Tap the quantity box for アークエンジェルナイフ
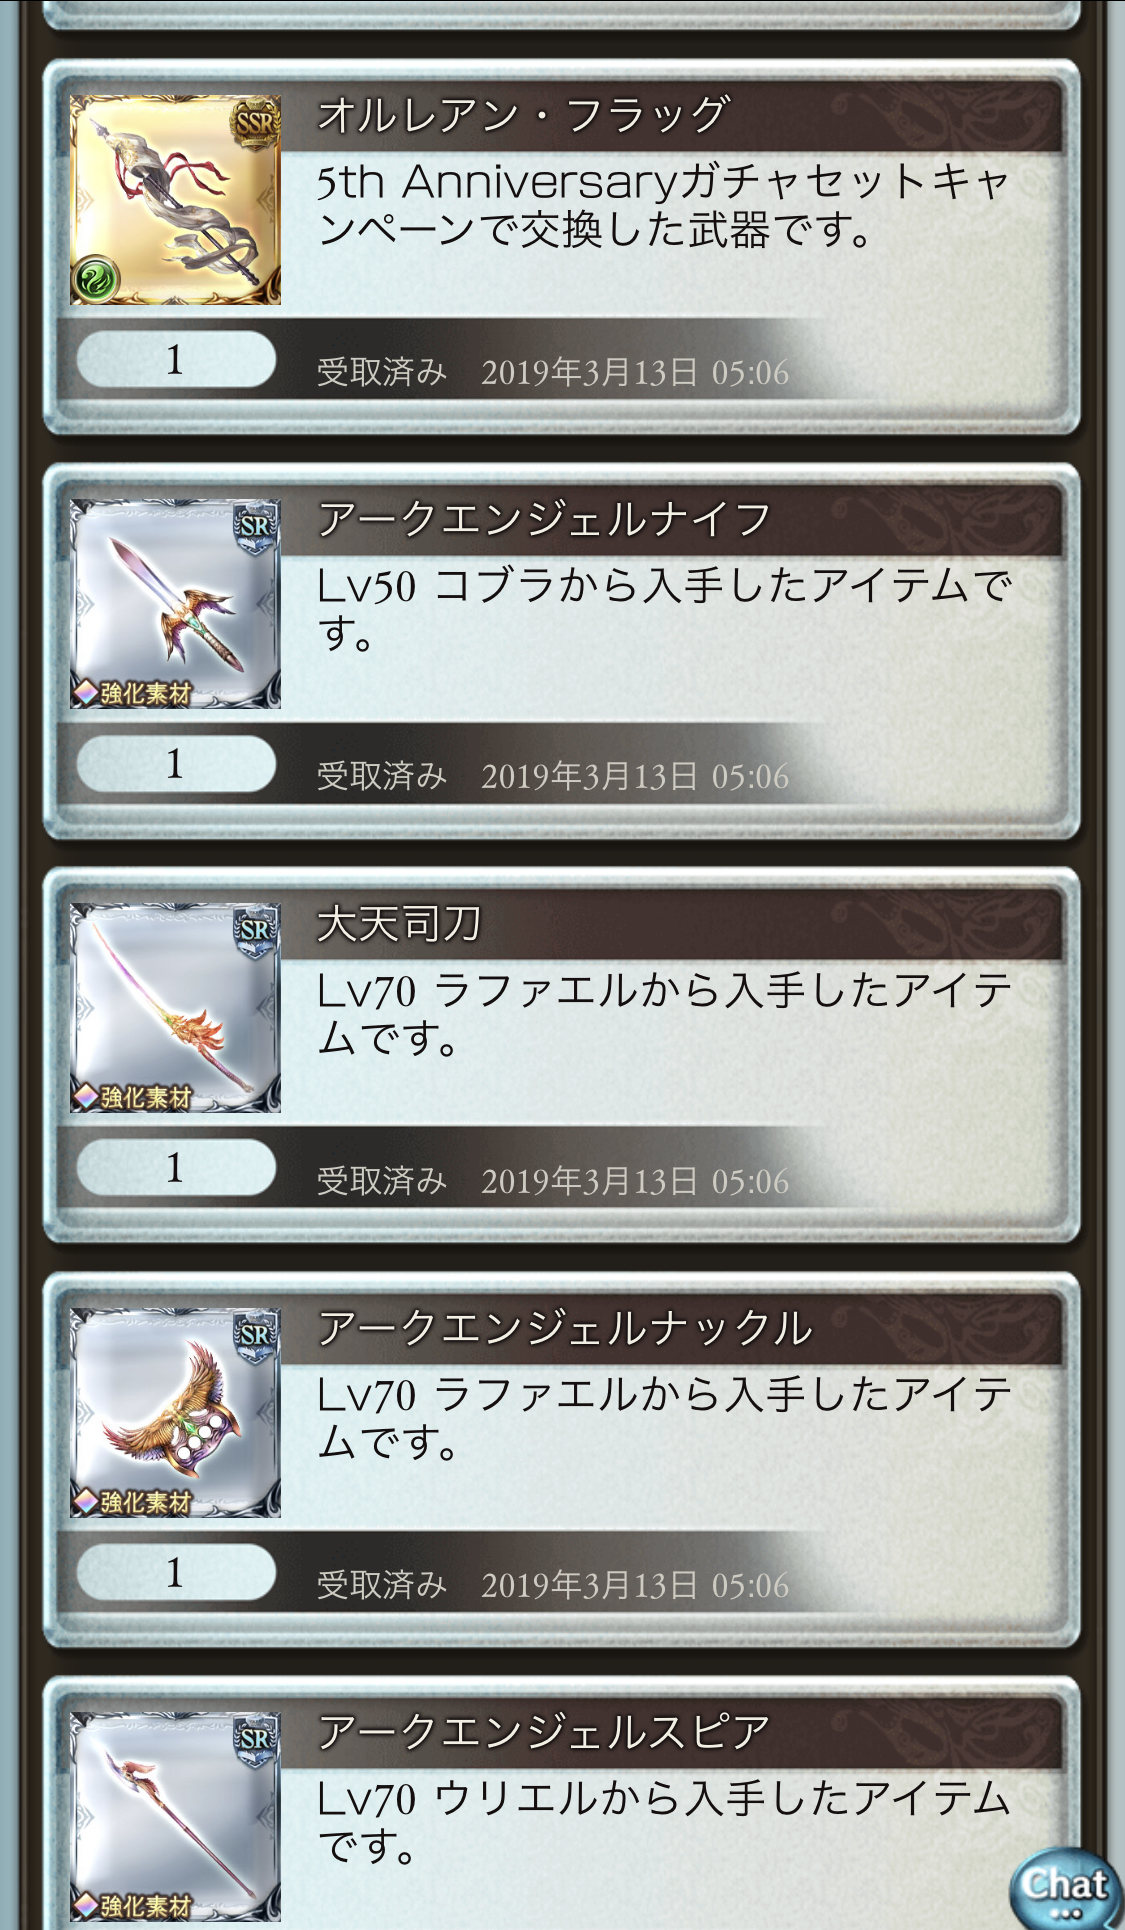Viewport: 1125px width, 1930px height. [176, 764]
